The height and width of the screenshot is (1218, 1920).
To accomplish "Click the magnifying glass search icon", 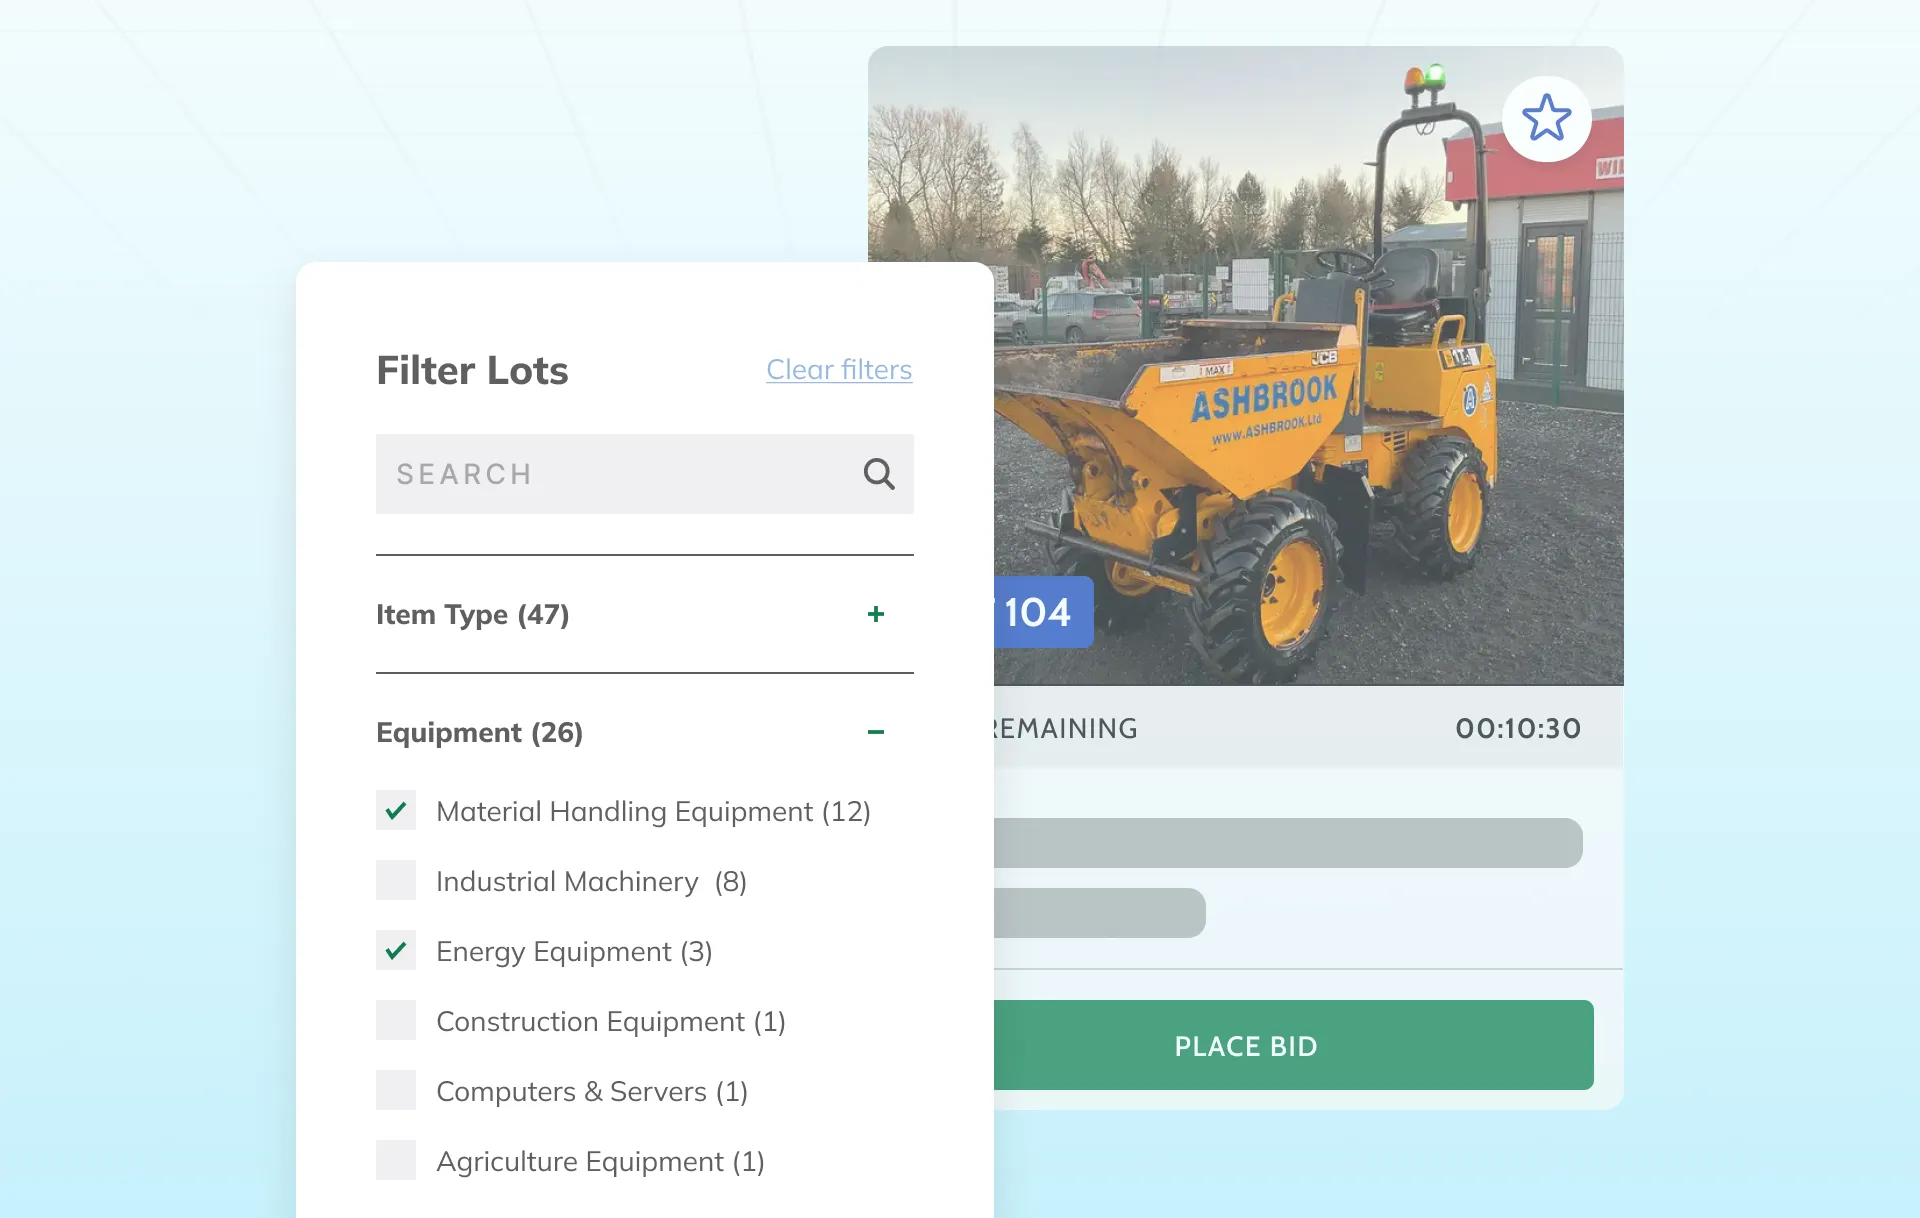I will (x=878, y=474).
